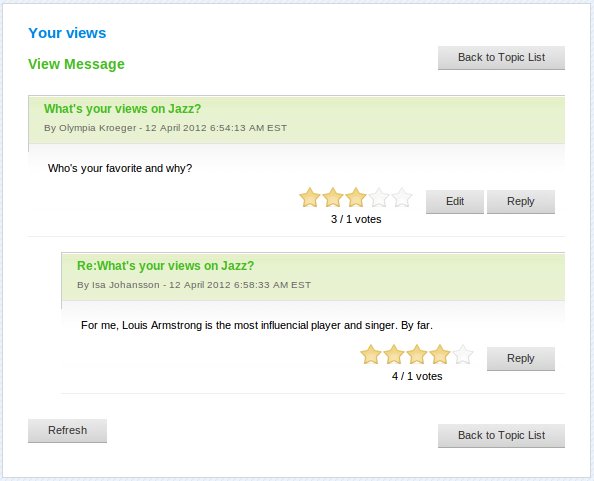The width and height of the screenshot is (594, 481).
Task: Rate Olympia Kroeger's post four stars
Action: click(379, 198)
